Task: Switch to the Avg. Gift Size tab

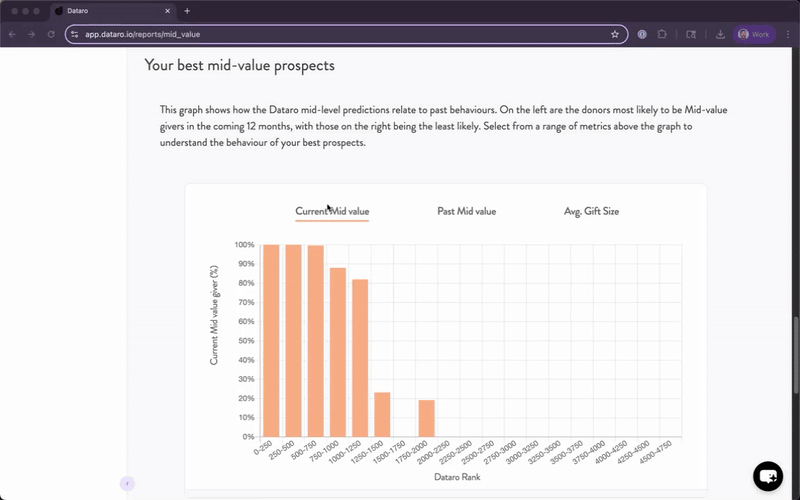Action: (591, 211)
